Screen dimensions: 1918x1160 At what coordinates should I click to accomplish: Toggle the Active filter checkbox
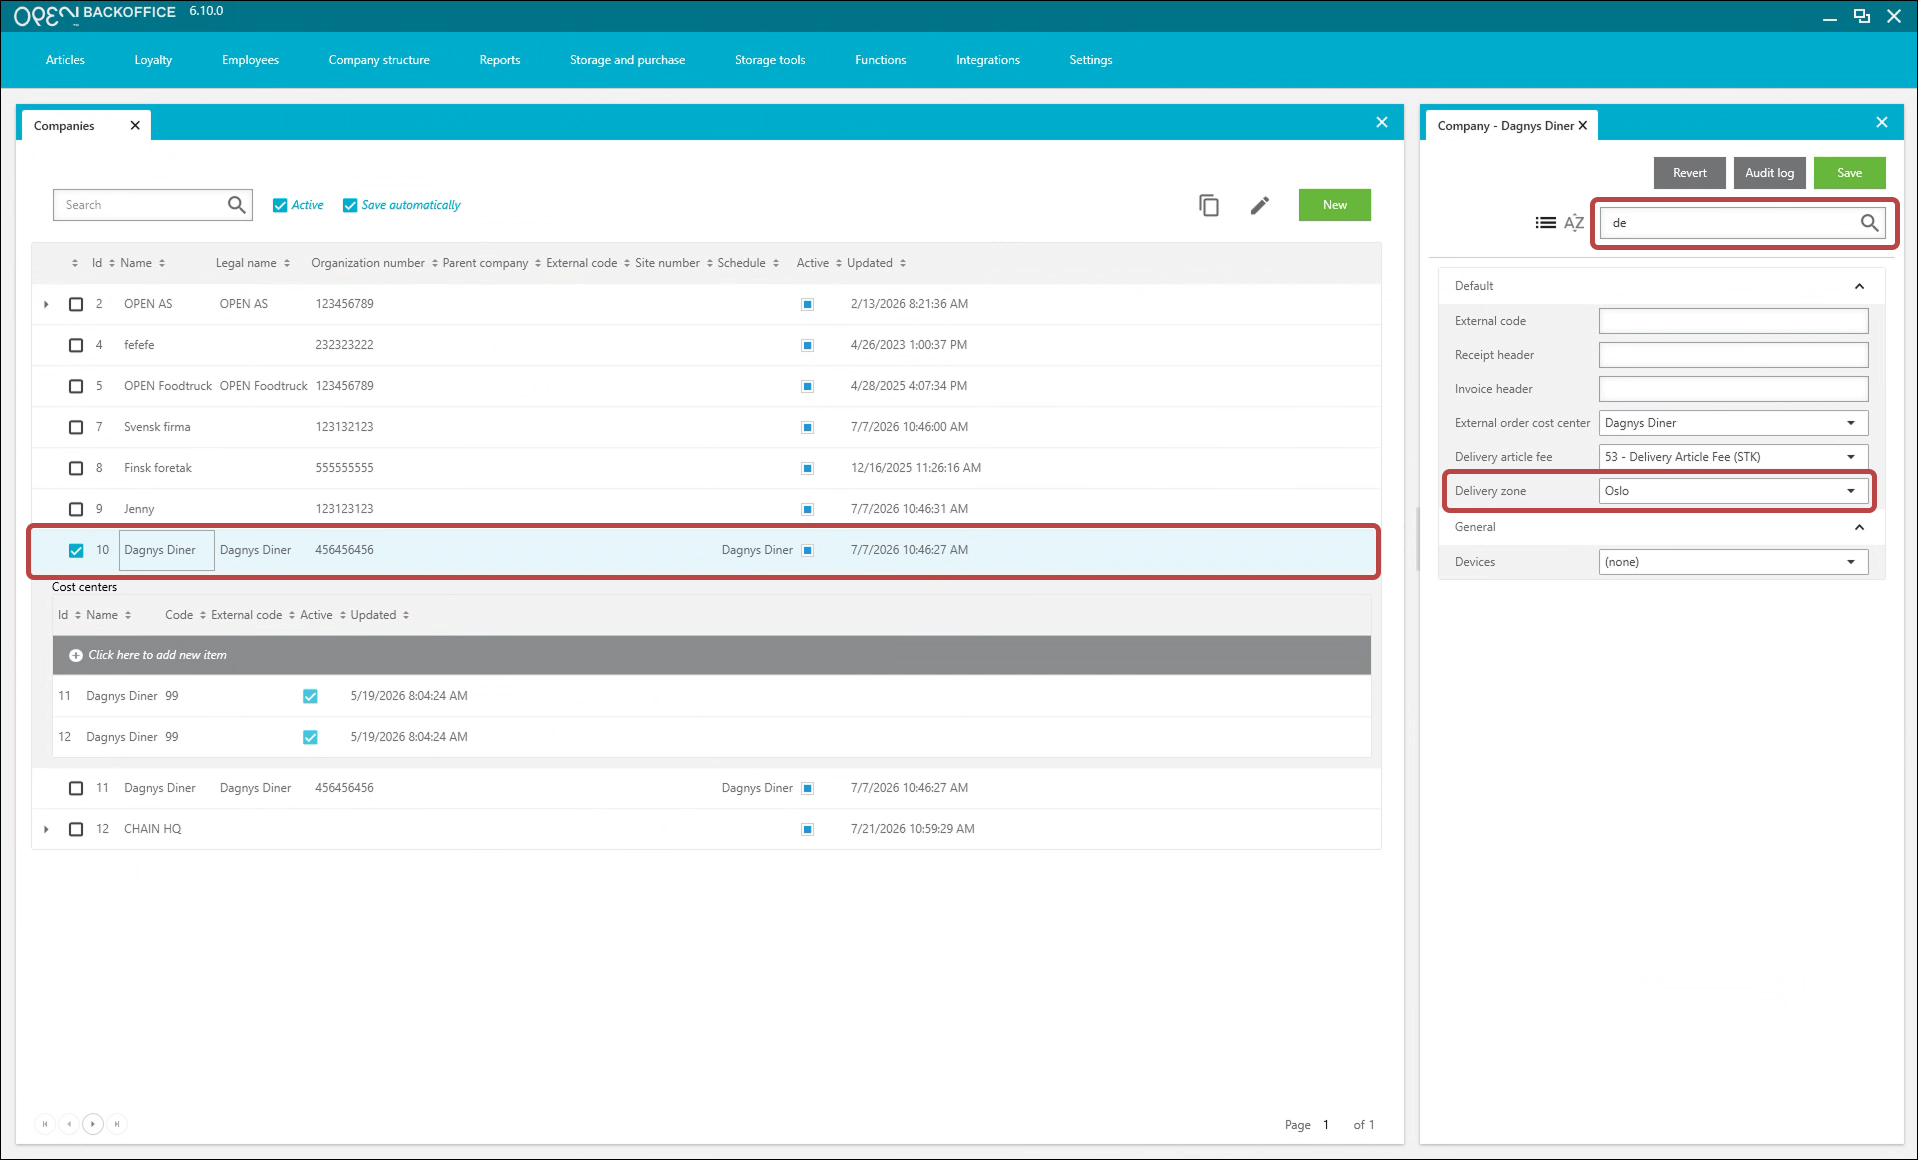[x=280, y=205]
